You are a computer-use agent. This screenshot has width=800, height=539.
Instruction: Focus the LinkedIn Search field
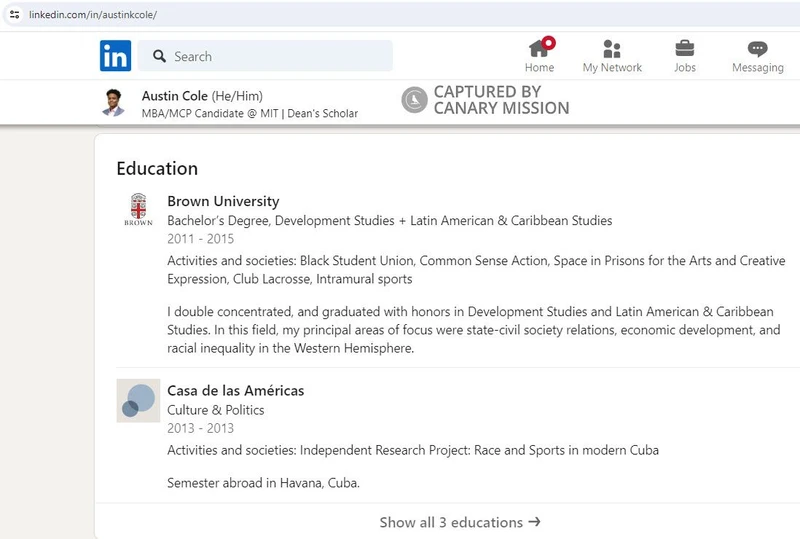pos(265,56)
